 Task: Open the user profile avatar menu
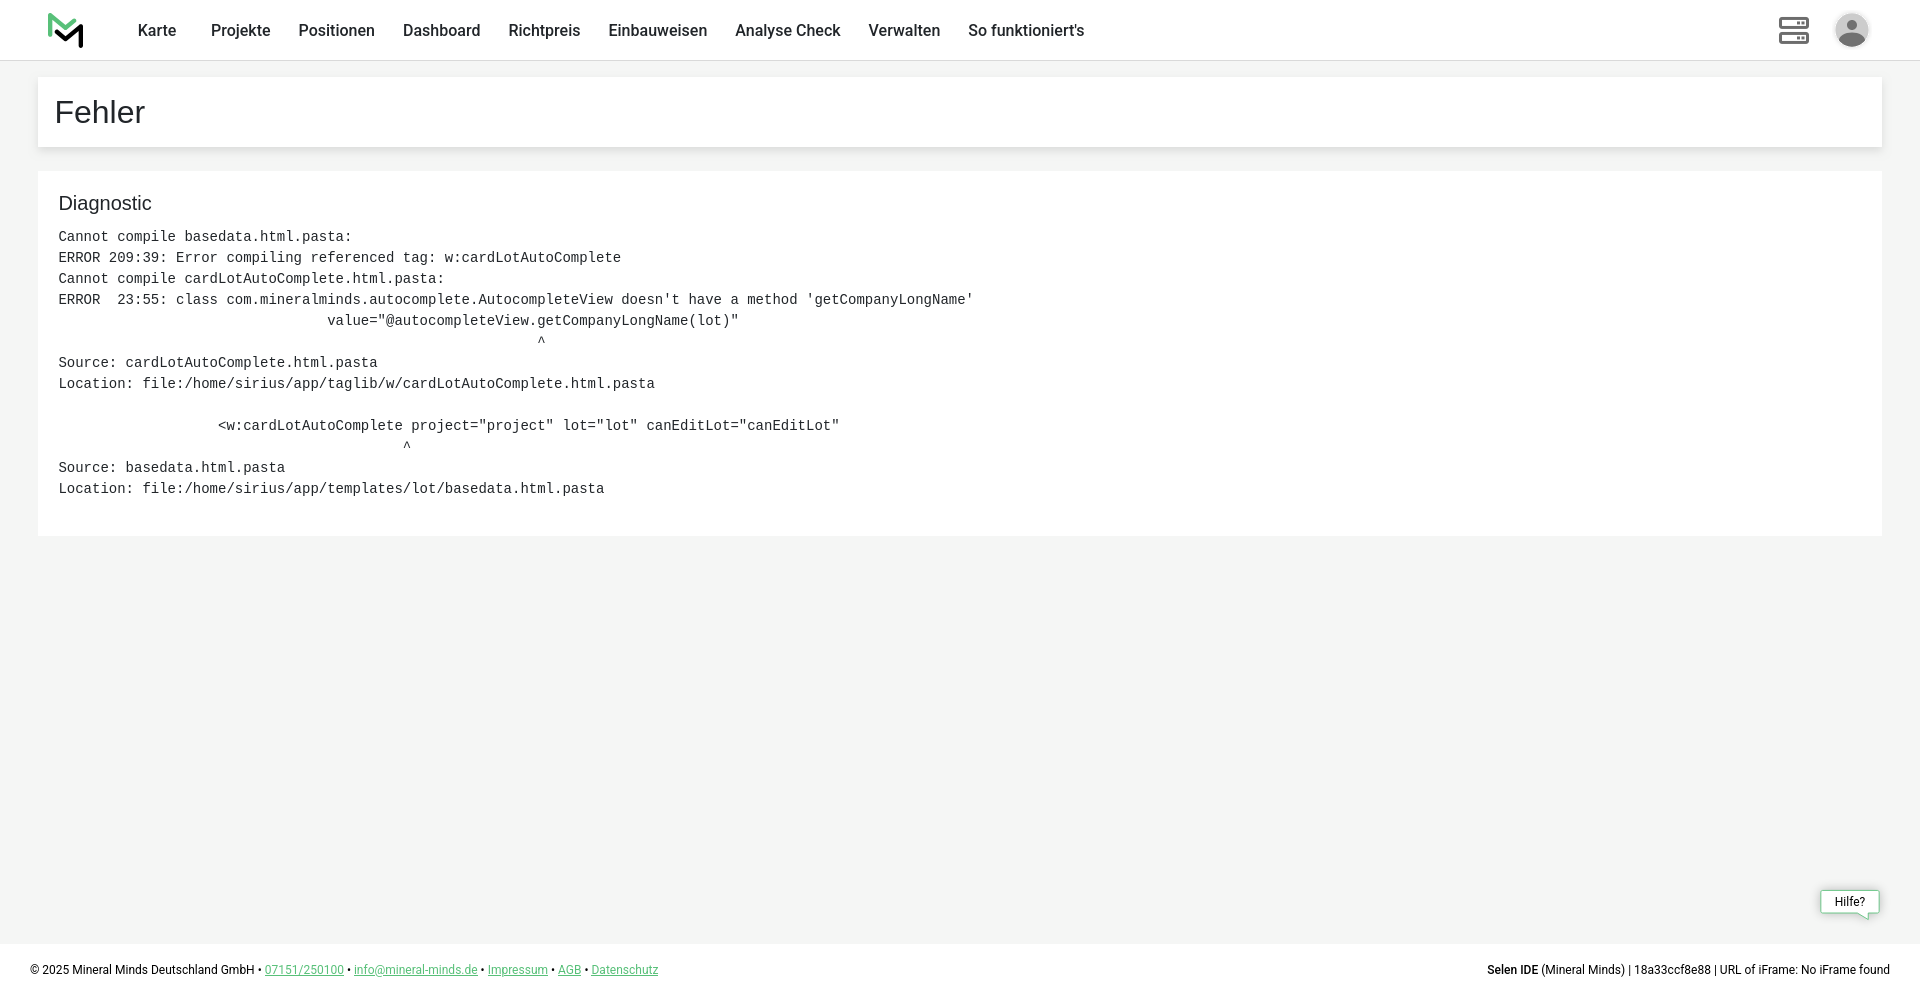point(1851,30)
